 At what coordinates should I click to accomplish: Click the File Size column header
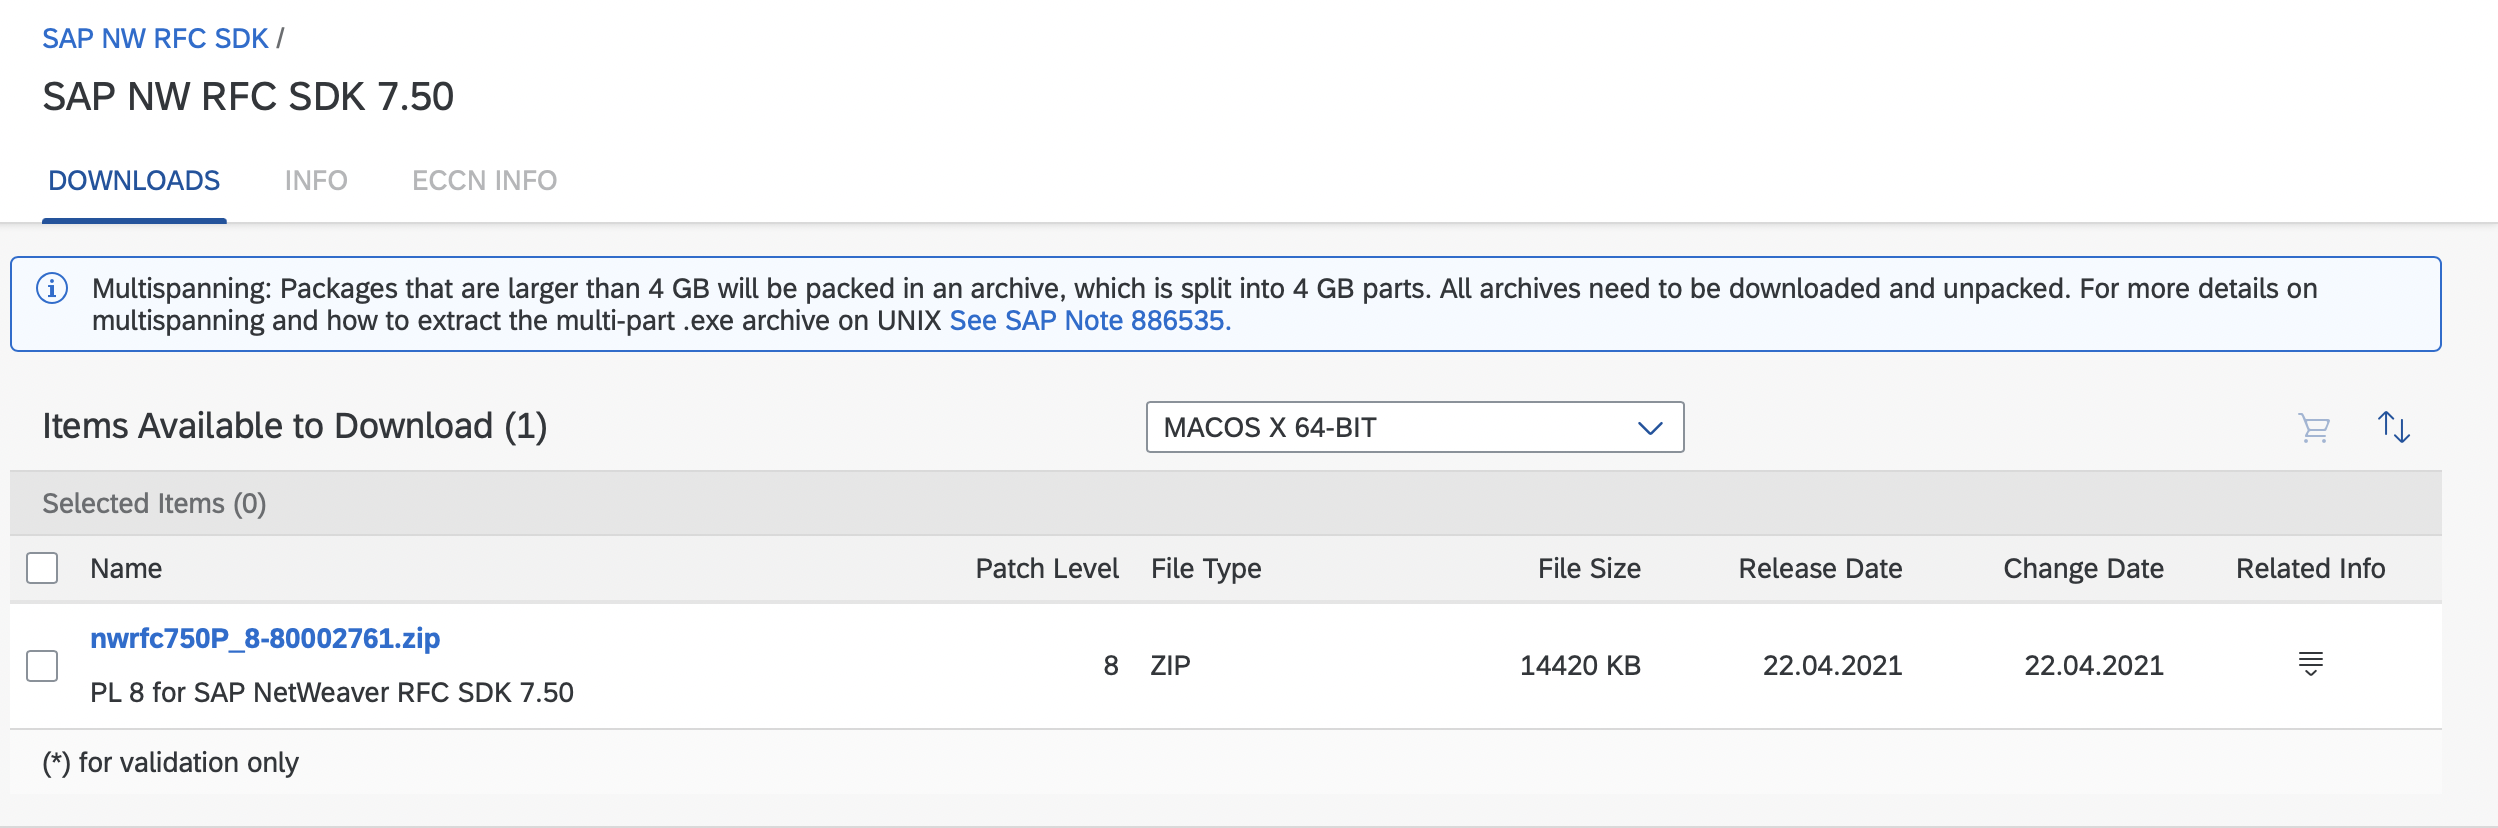[x=1588, y=569]
